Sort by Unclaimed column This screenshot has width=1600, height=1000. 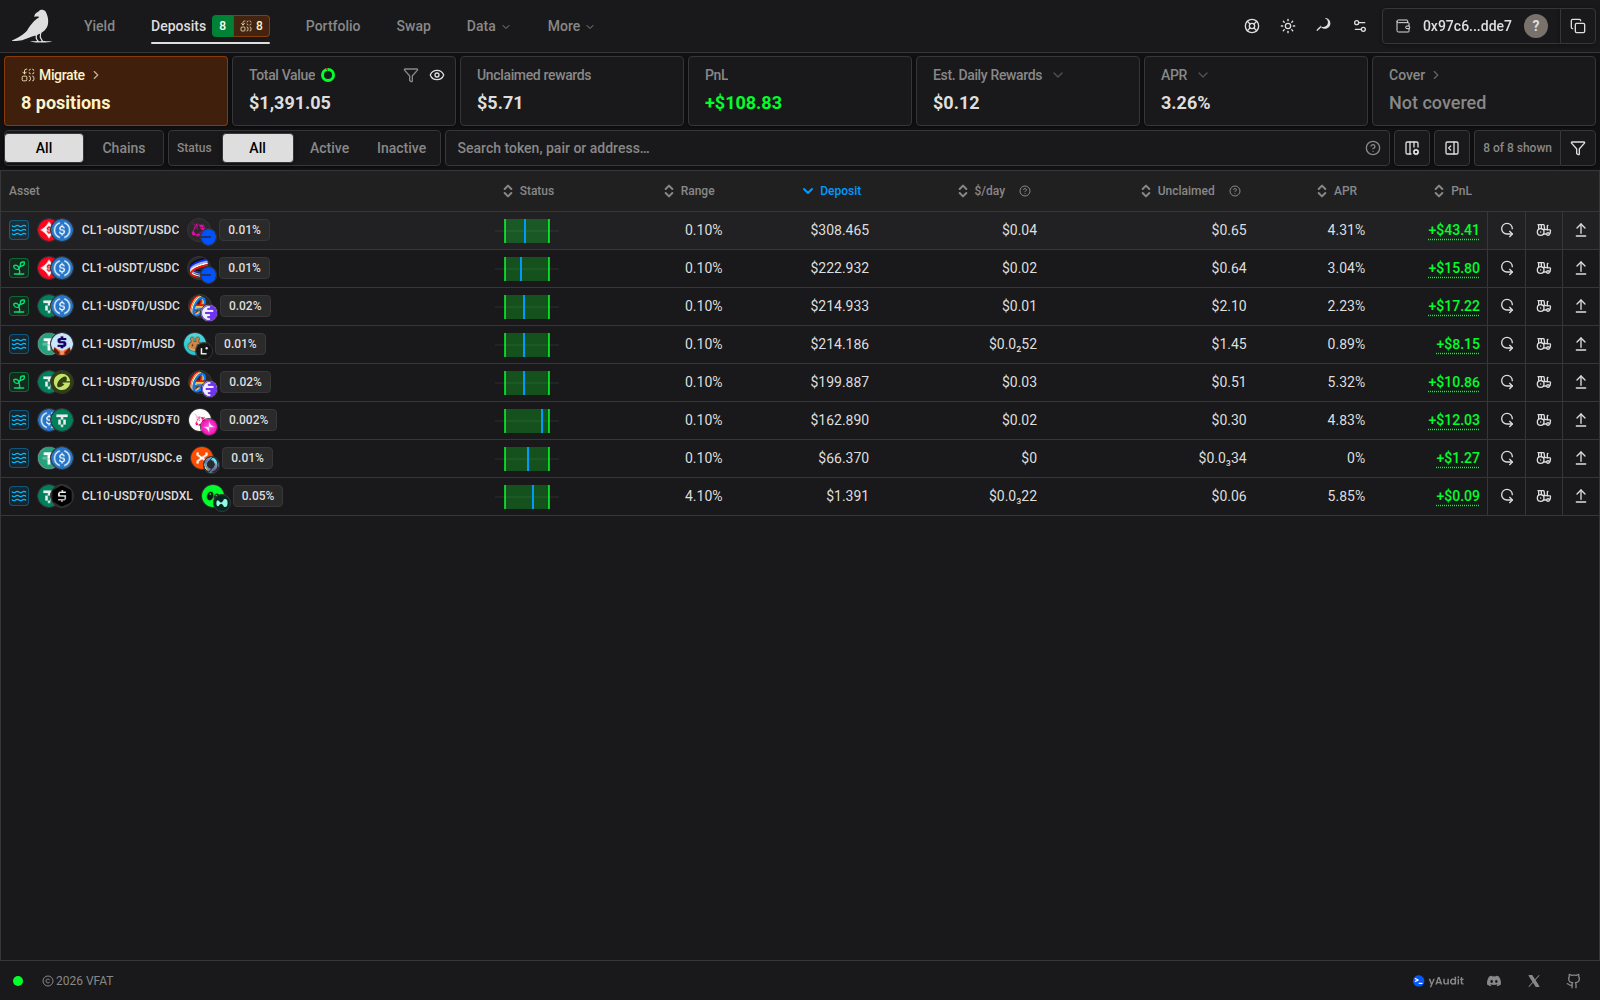click(x=1178, y=191)
